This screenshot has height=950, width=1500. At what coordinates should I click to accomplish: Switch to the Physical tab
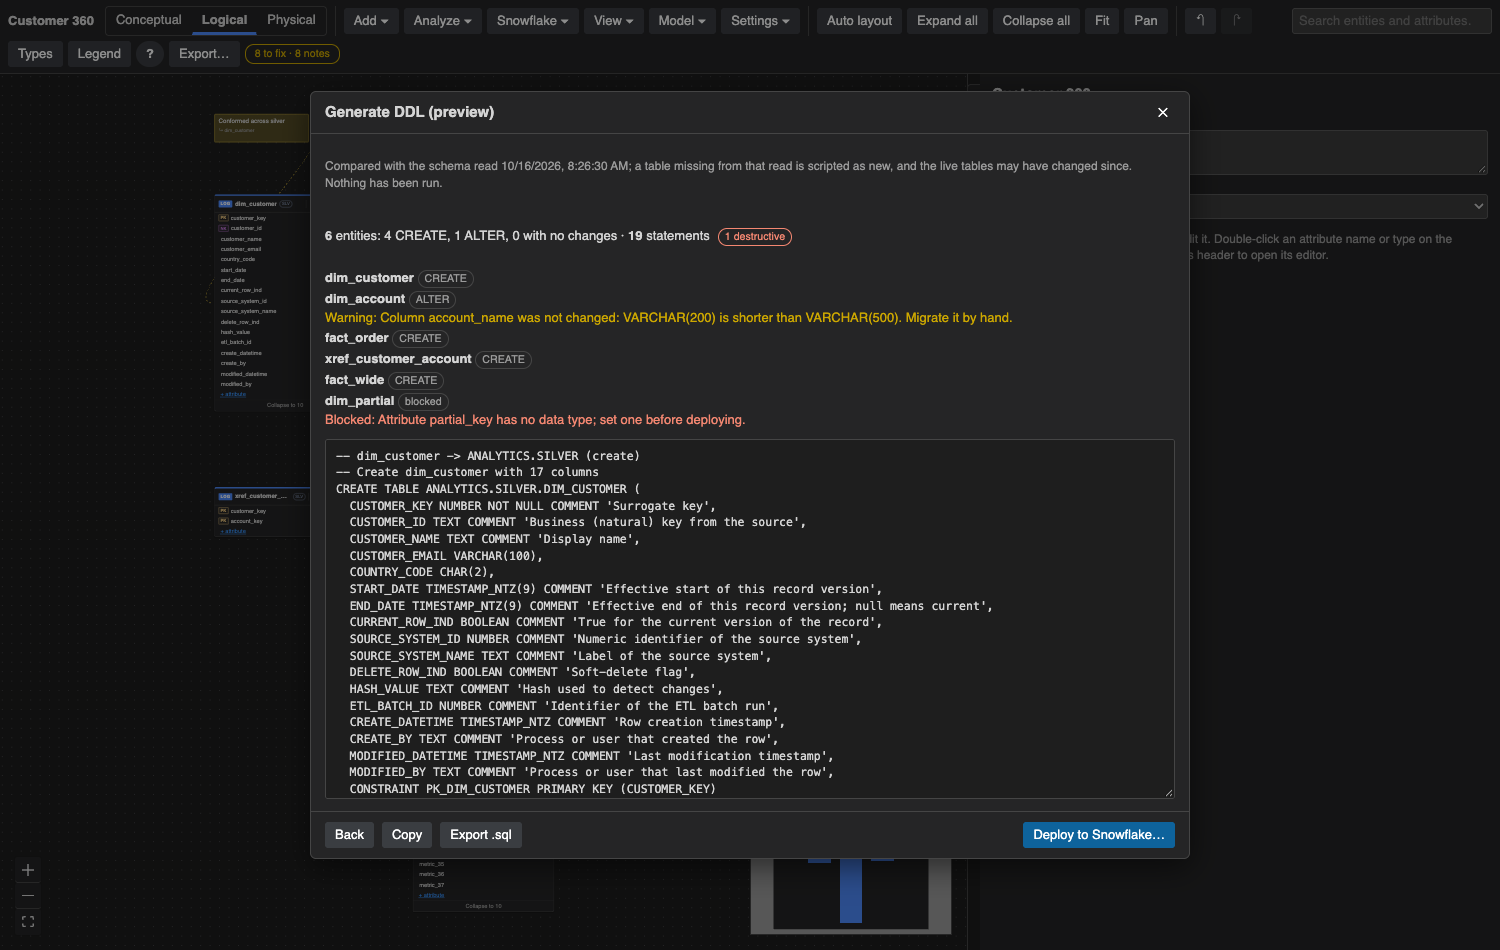[291, 20]
